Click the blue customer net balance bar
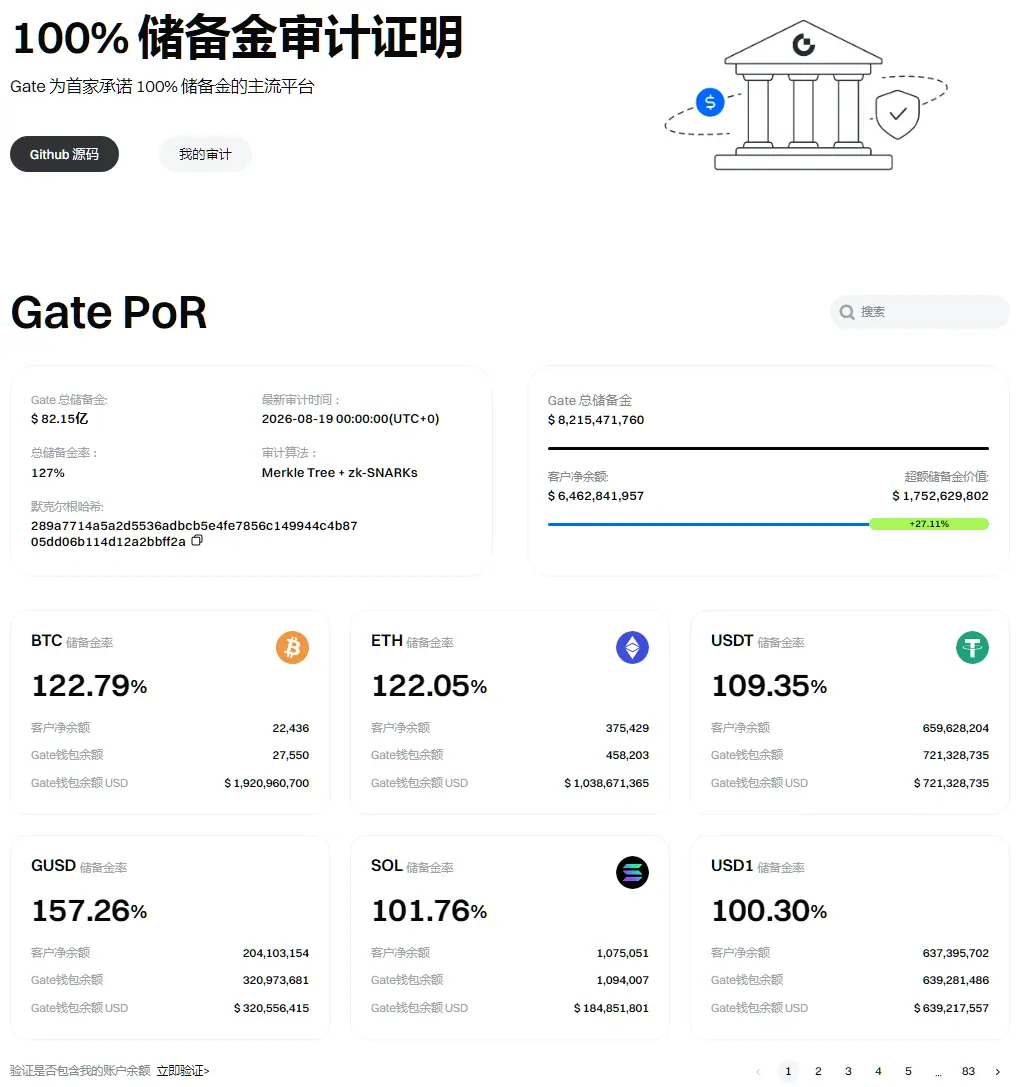This screenshot has height=1087, width=1016. tap(708, 524)
